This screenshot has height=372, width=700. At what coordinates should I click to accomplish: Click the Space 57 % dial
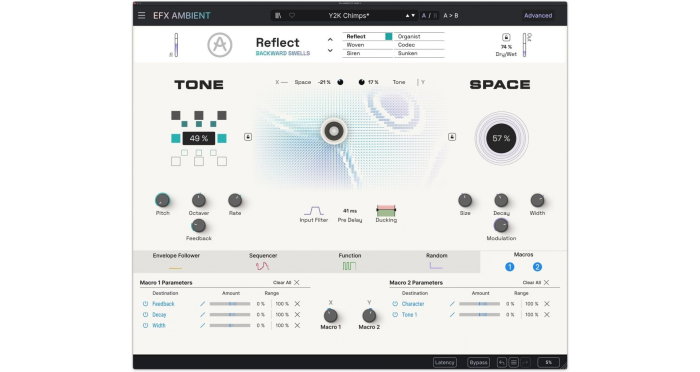pos(501,138)
